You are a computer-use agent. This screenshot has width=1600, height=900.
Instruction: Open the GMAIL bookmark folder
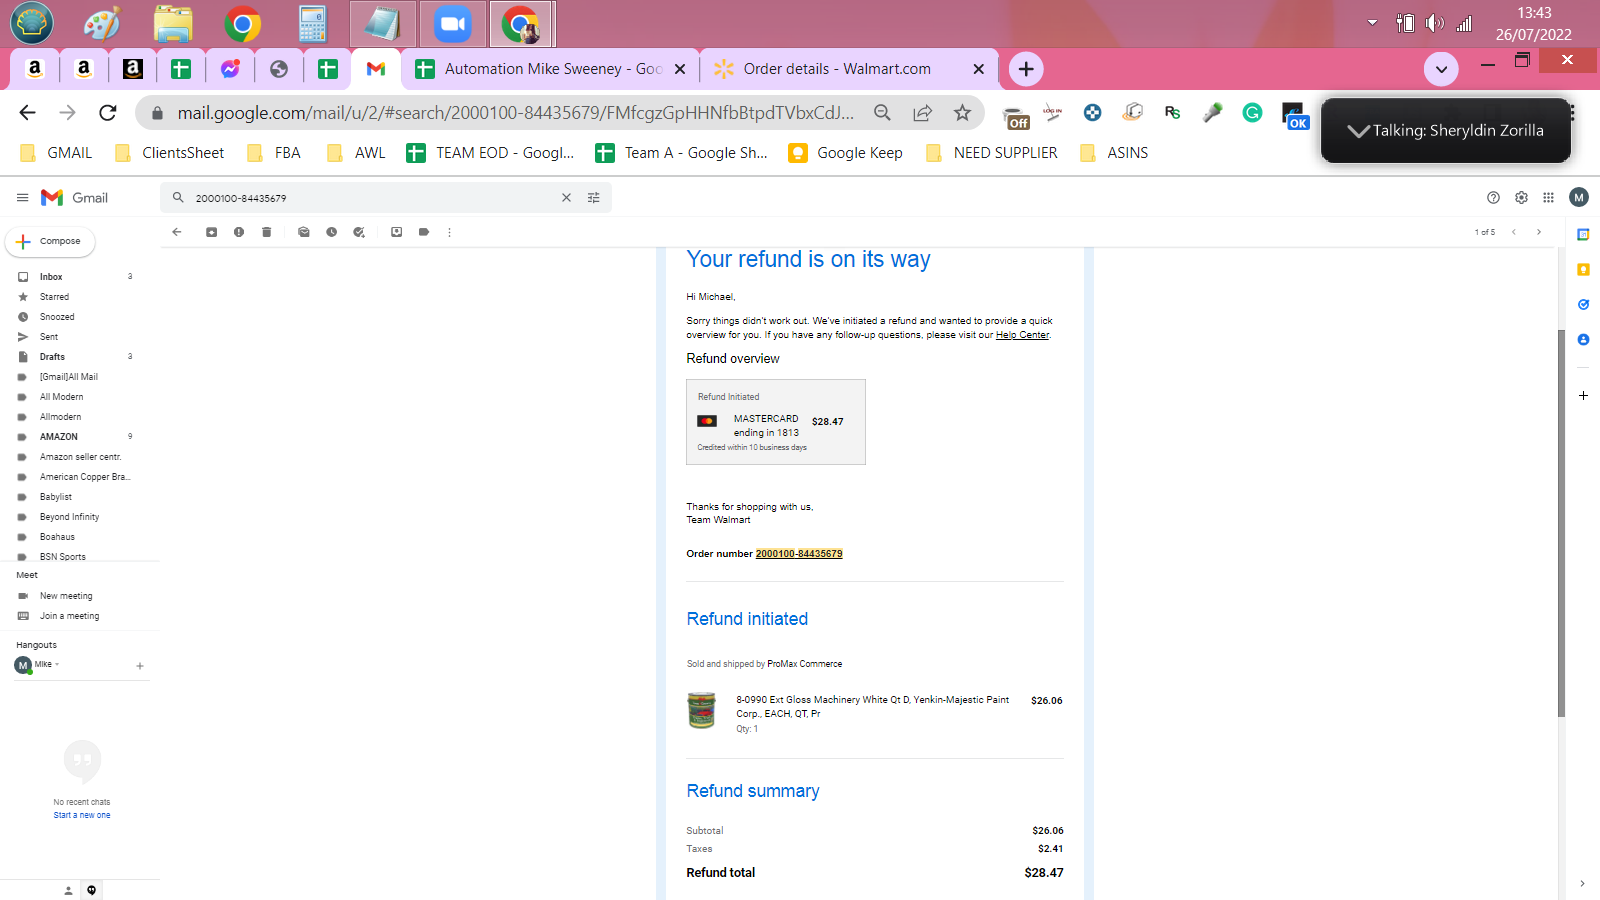pos(57,153)
